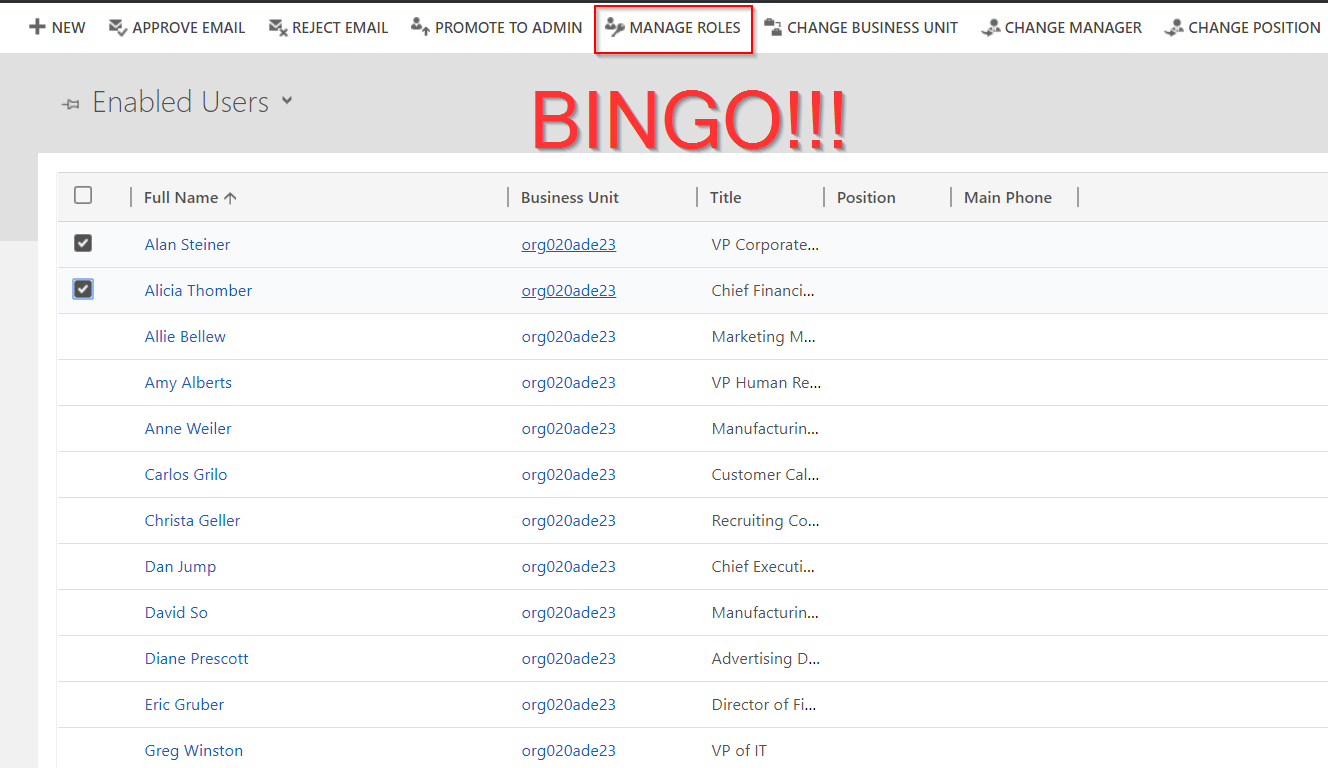
Task: Uncheck the Alicia Thomber row checkbox
Action: point(83,289)
